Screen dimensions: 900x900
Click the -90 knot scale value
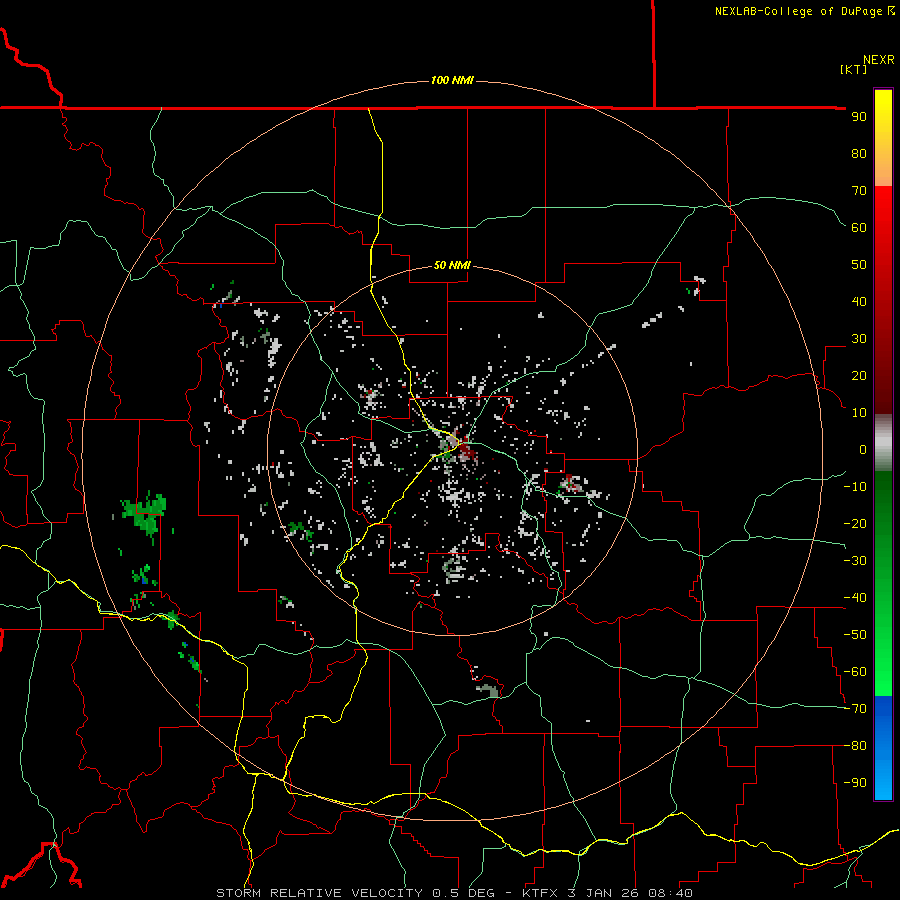855,783
